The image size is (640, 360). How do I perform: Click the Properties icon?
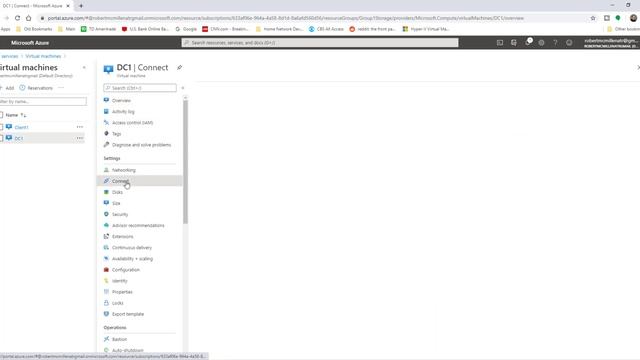click(x=106, y=292)
